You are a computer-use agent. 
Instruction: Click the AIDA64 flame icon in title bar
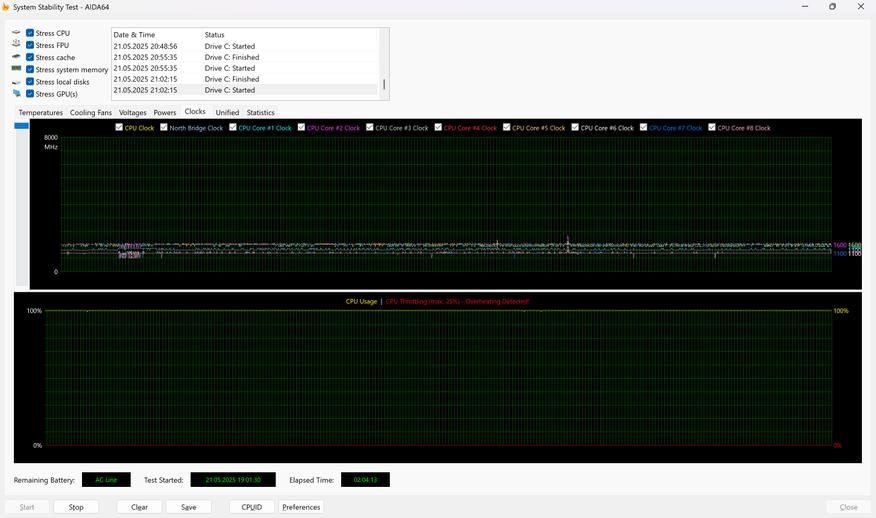(x=5, y=7)
